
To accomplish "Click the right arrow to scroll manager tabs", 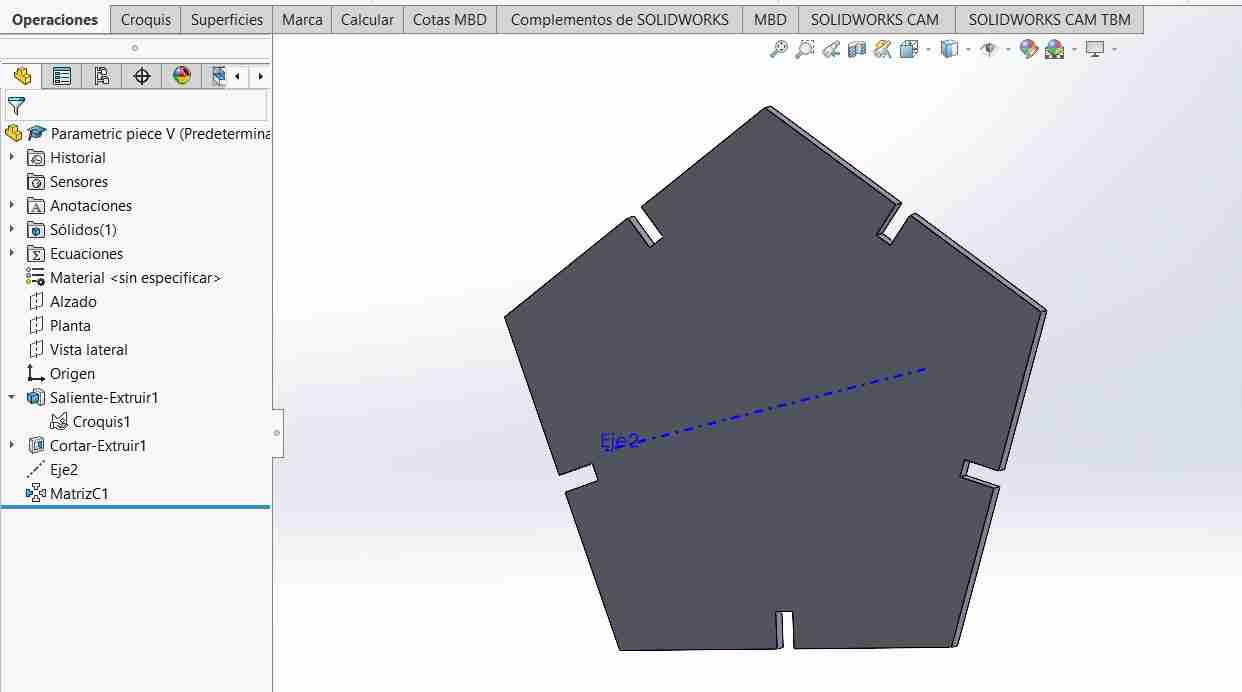I will [259, 75].
